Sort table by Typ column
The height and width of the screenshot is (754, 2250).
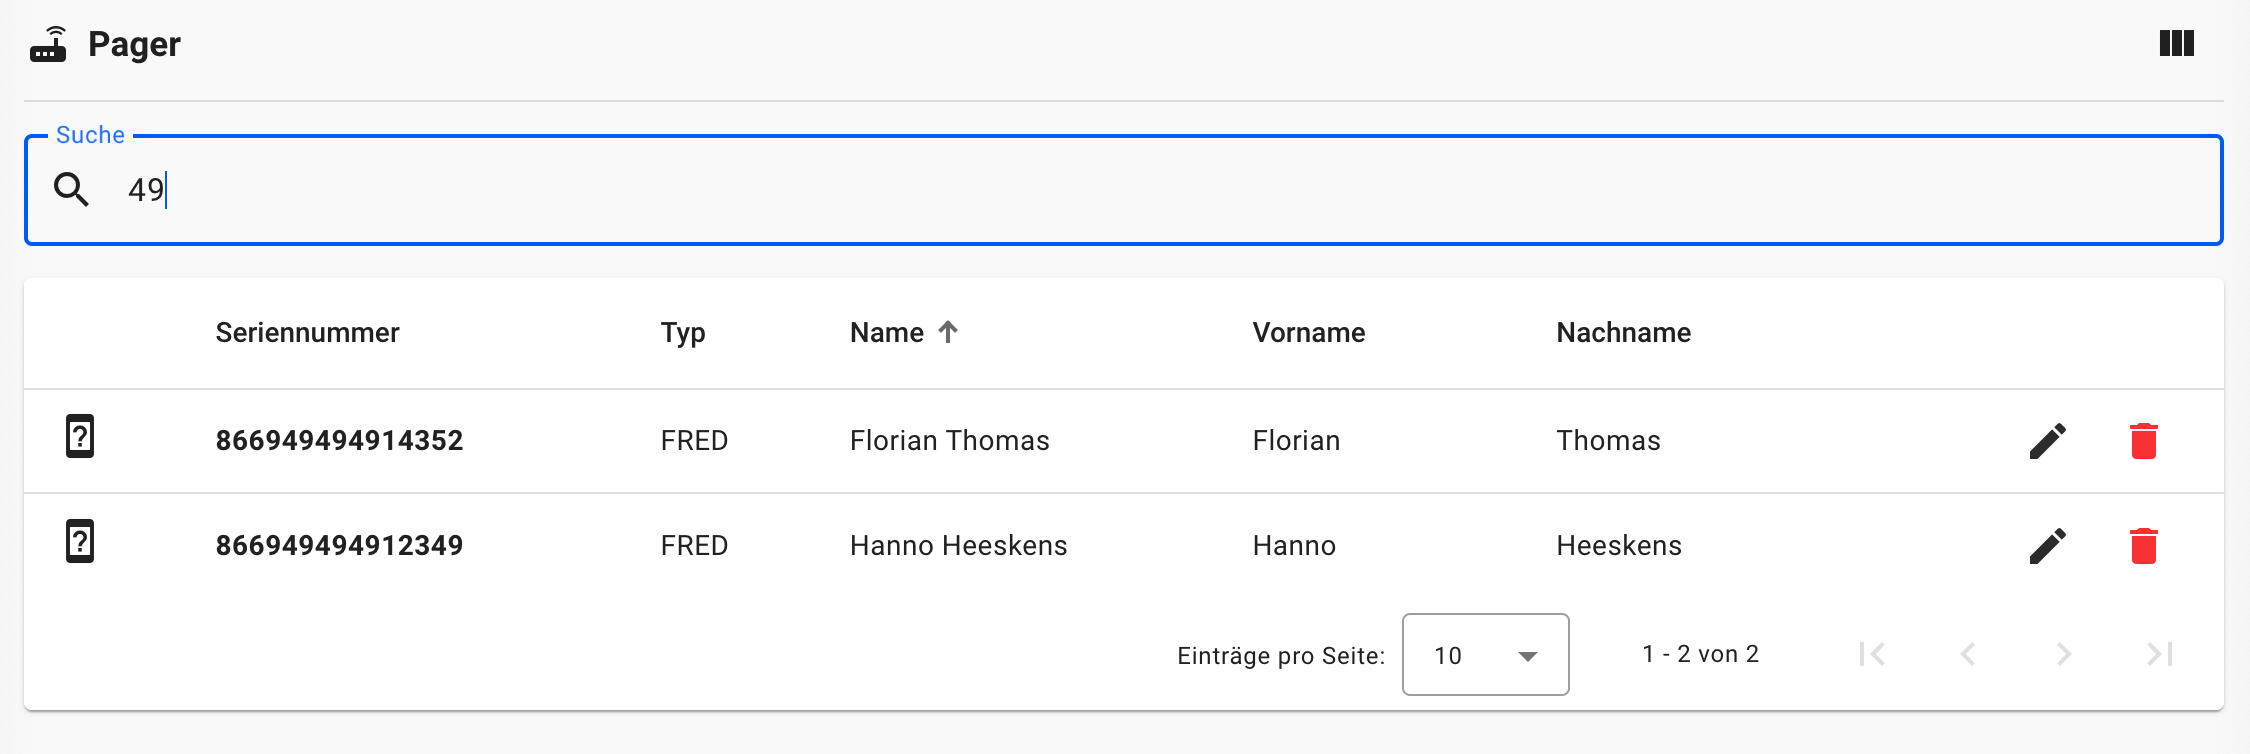[683, 333]
